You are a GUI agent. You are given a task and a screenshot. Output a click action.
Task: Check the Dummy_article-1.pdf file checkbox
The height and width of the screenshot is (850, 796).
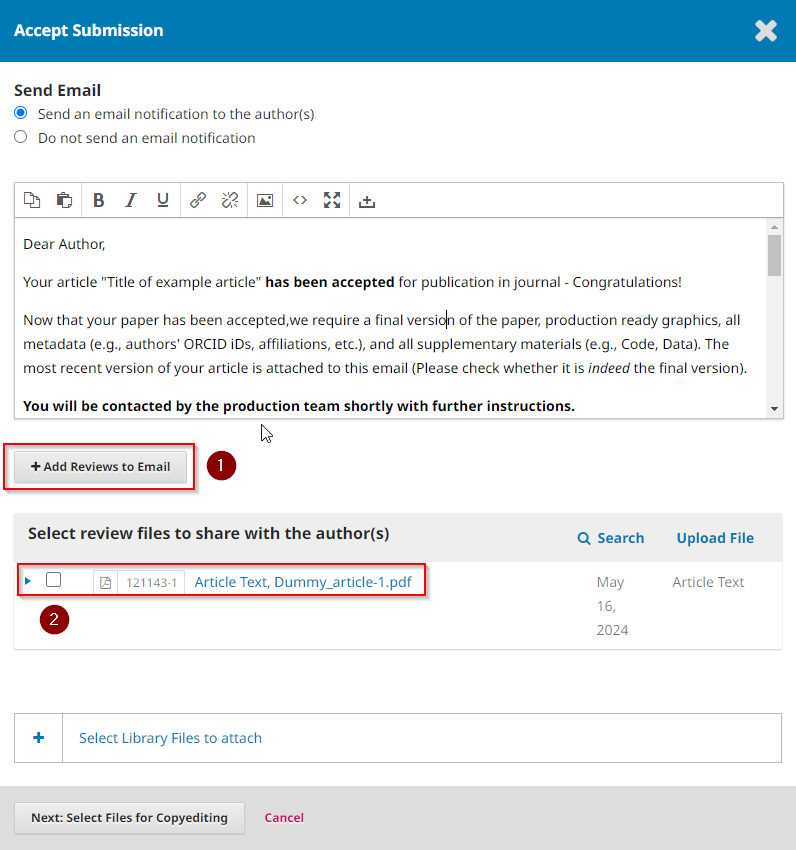click(54, 580)
